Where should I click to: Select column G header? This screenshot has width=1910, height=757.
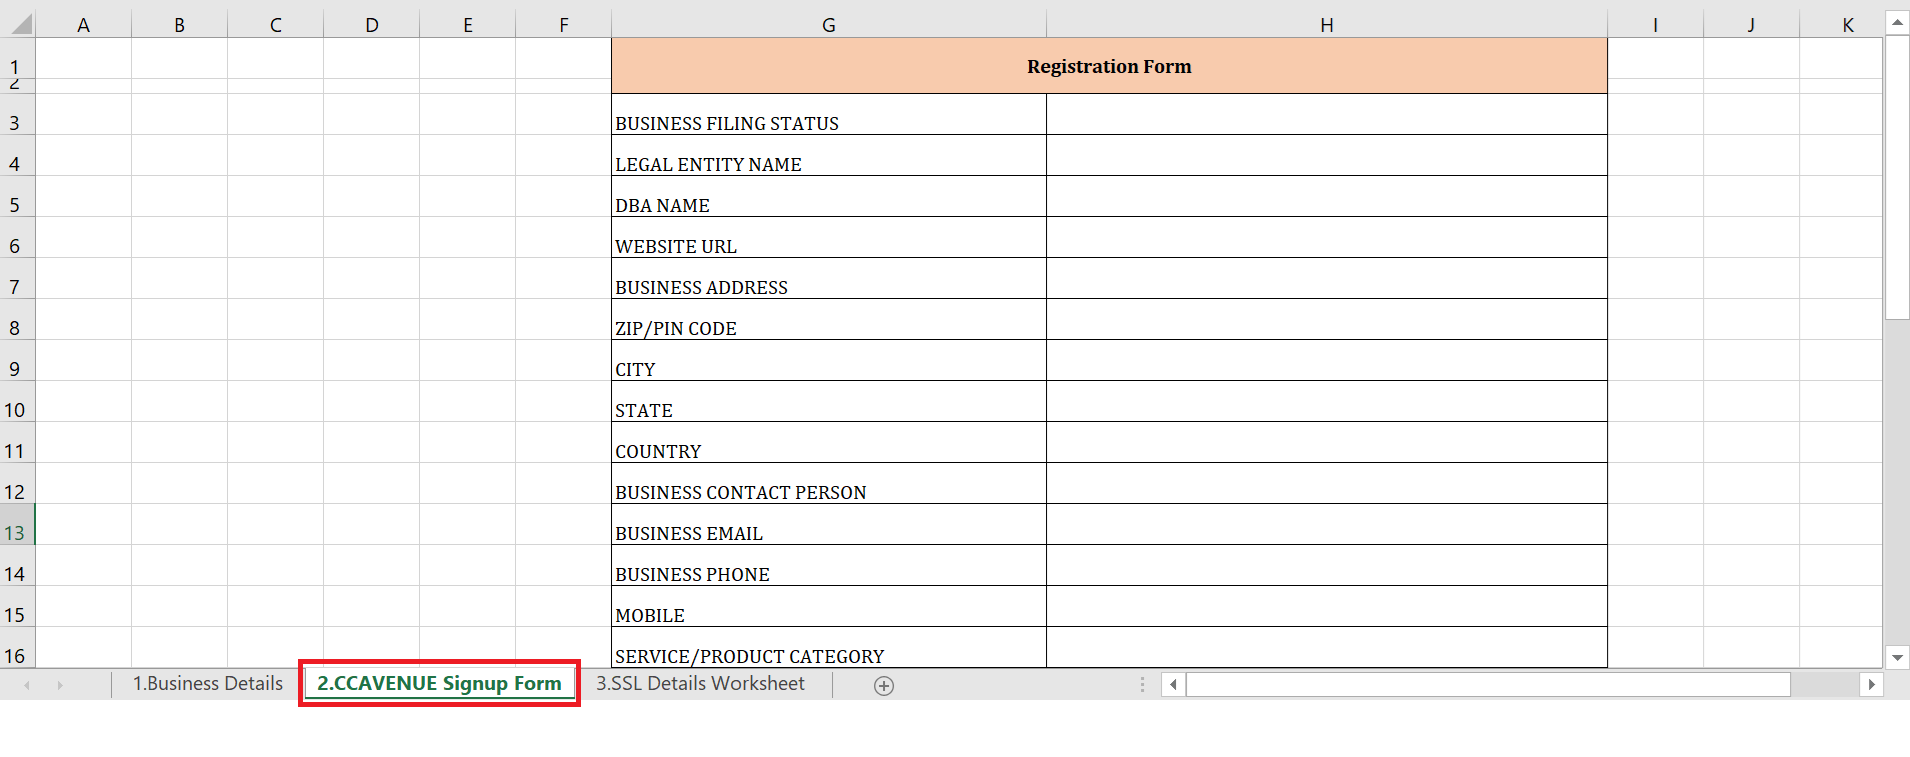point(828,25)
